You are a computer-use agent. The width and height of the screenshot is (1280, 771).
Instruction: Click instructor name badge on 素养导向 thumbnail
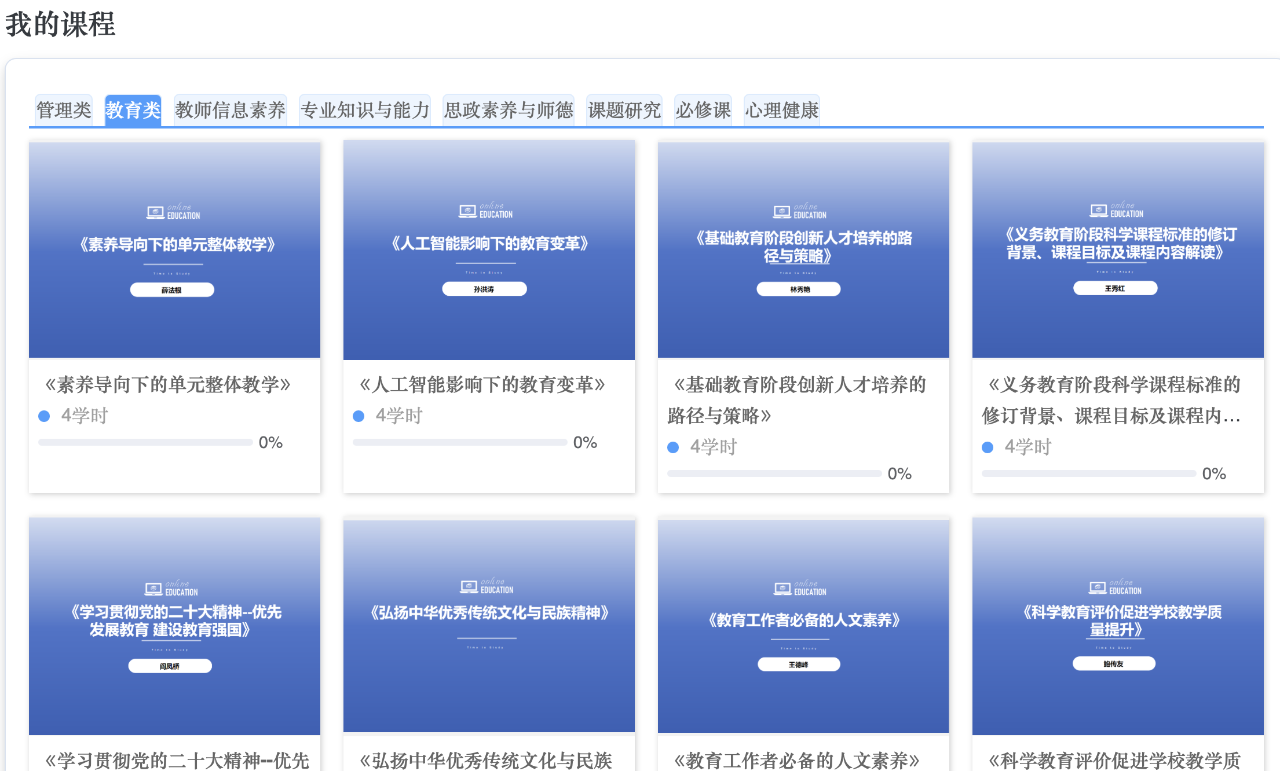coord(172,290)
